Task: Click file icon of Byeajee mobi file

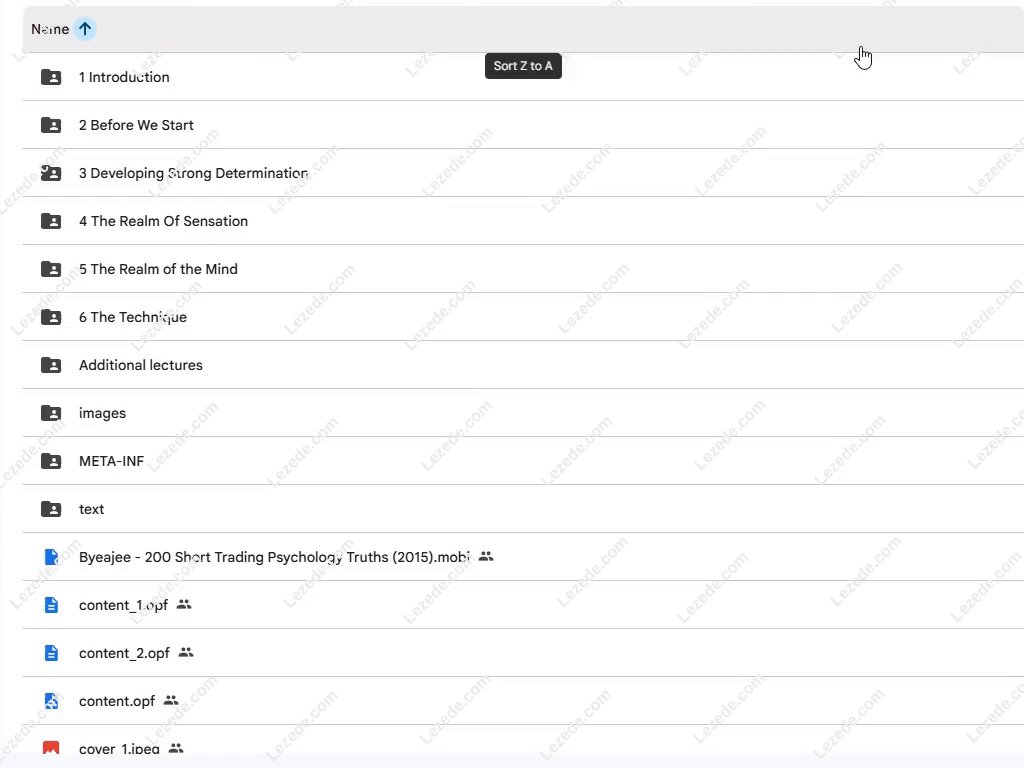Action: [x=51, y=557]
